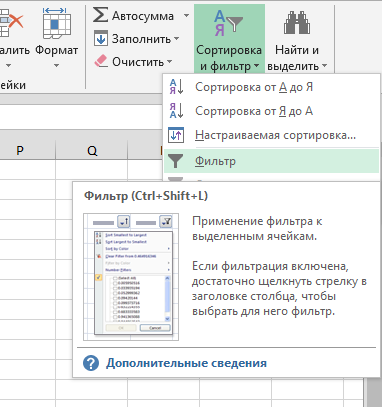
Task: Expand the Заполнить dropdown arrow
Action: [x=176, y=39]
